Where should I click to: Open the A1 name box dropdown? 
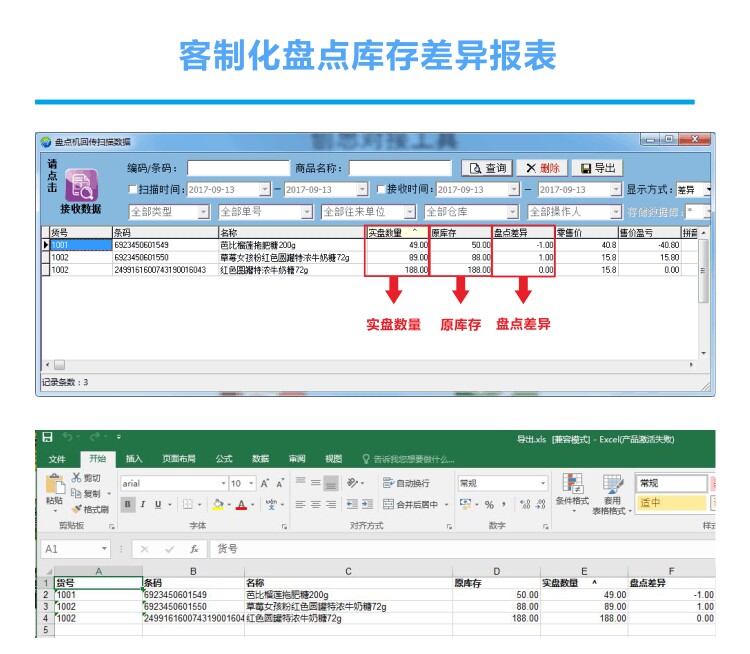[x=104, y=549]
